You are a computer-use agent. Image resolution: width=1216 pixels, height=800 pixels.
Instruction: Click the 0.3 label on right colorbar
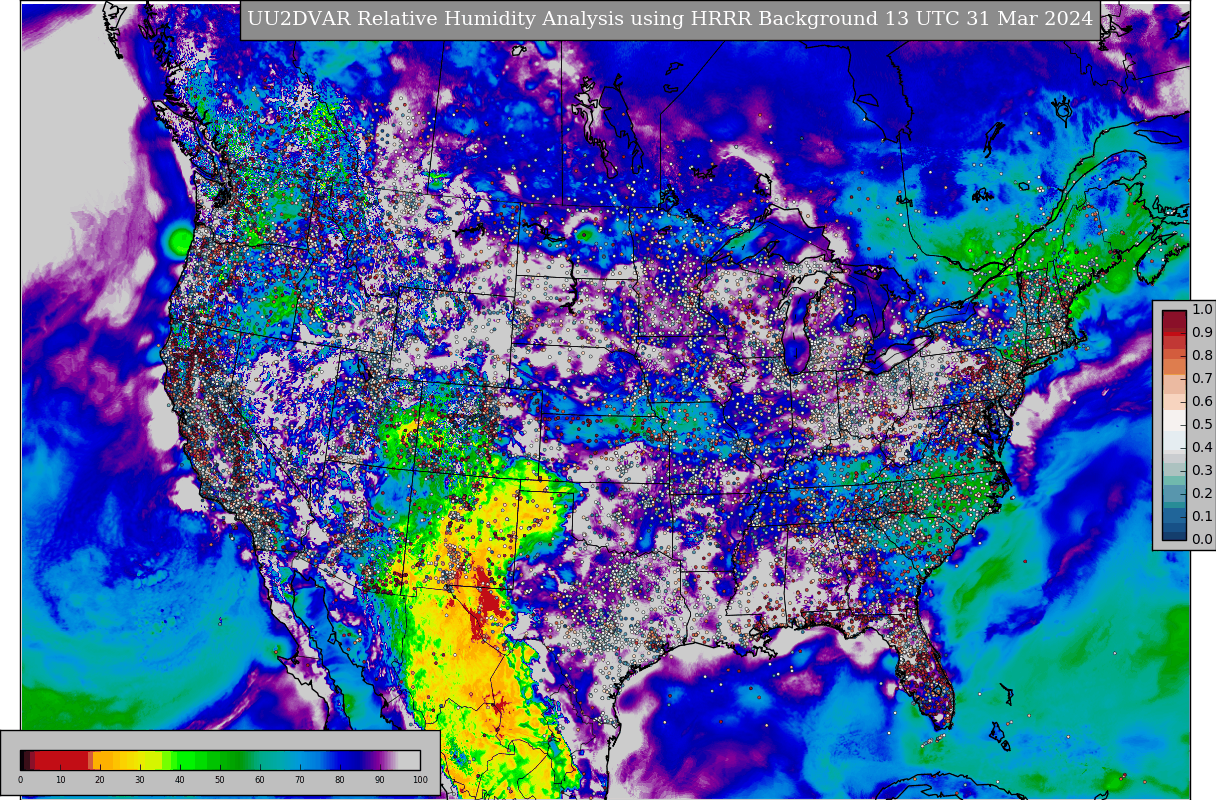point(1202,471)
